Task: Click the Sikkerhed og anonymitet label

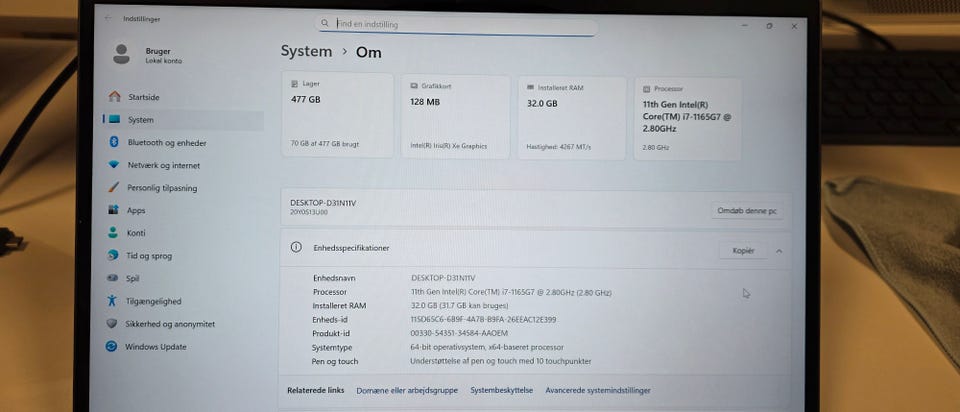Action: (170, 324)
